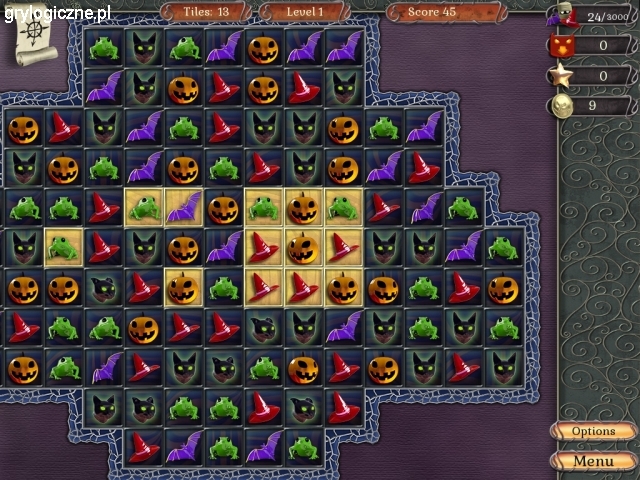Click the gold star bonus icon
Viewport: 640px width, 480px height.
coord(562,76)
